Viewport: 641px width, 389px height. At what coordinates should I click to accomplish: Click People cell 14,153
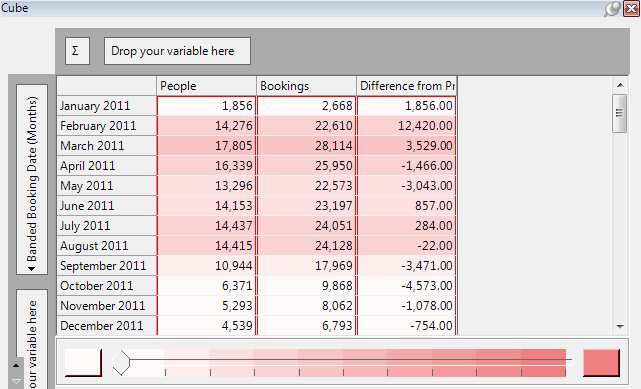pos(206,206)
